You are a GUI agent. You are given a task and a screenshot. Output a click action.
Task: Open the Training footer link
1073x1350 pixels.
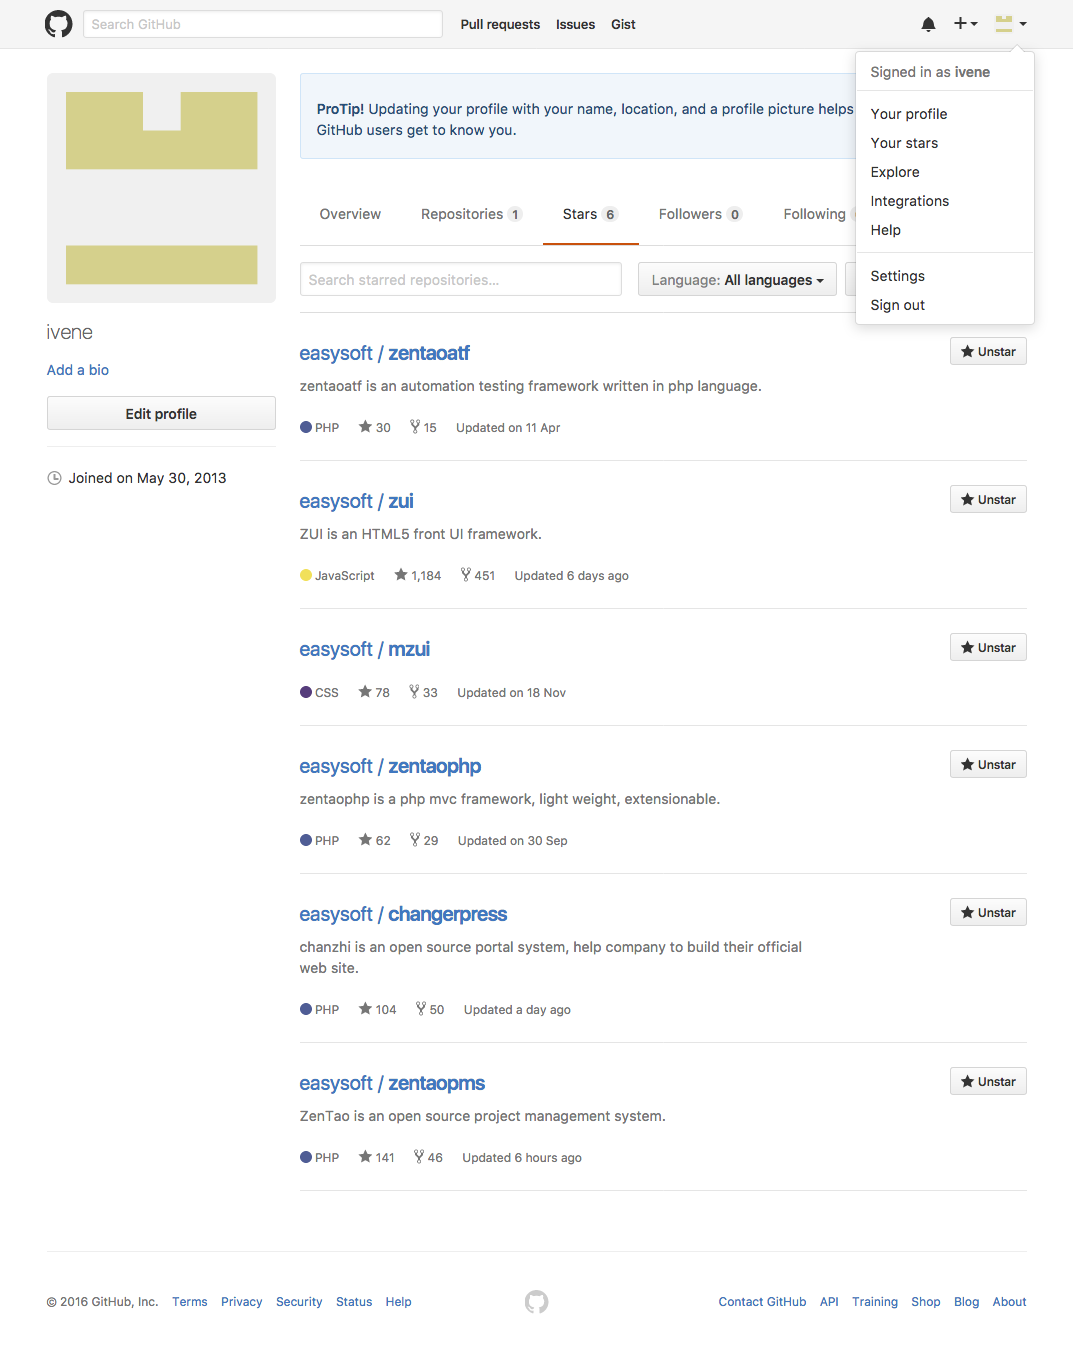875,1302
